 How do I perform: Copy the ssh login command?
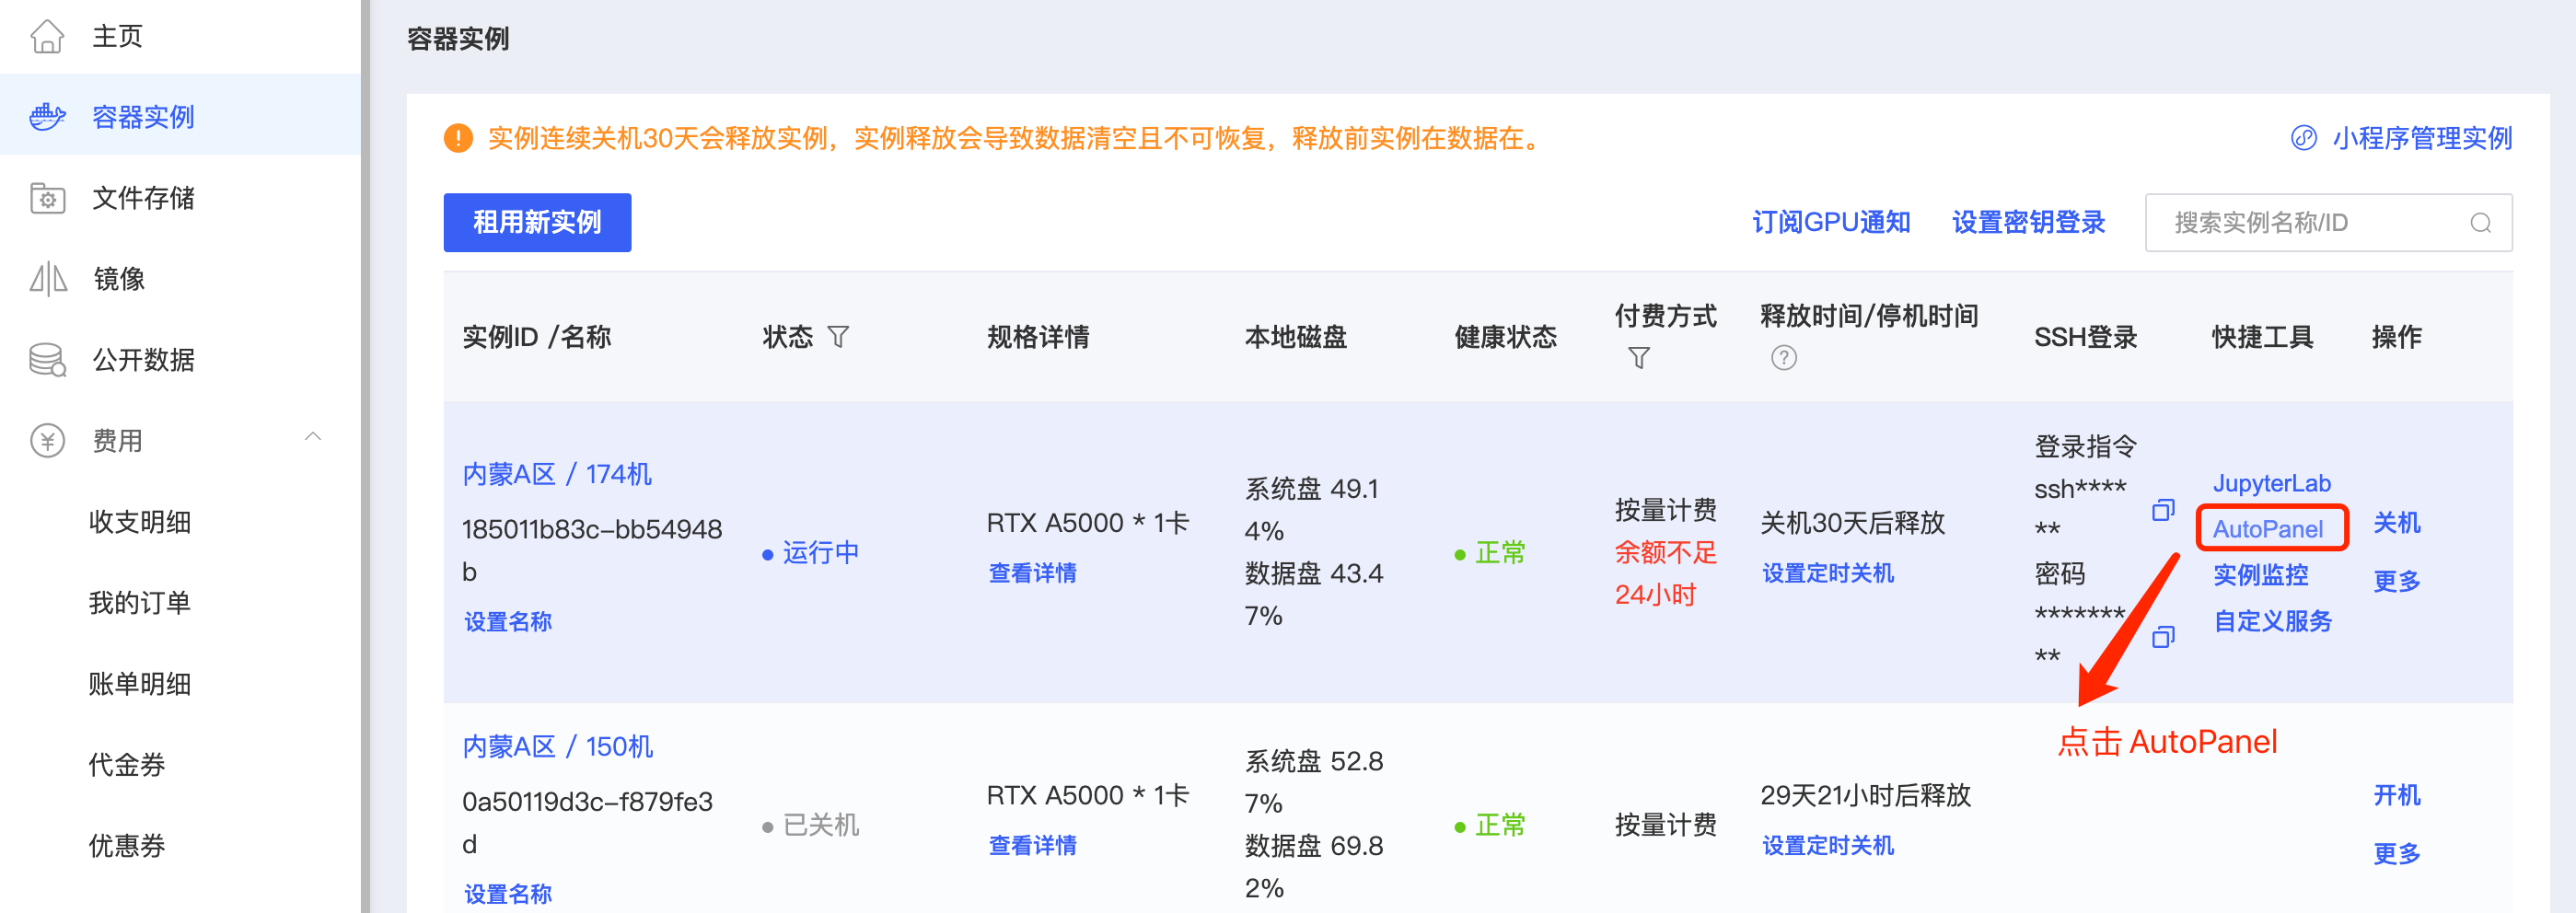(x=2163, y=510)
